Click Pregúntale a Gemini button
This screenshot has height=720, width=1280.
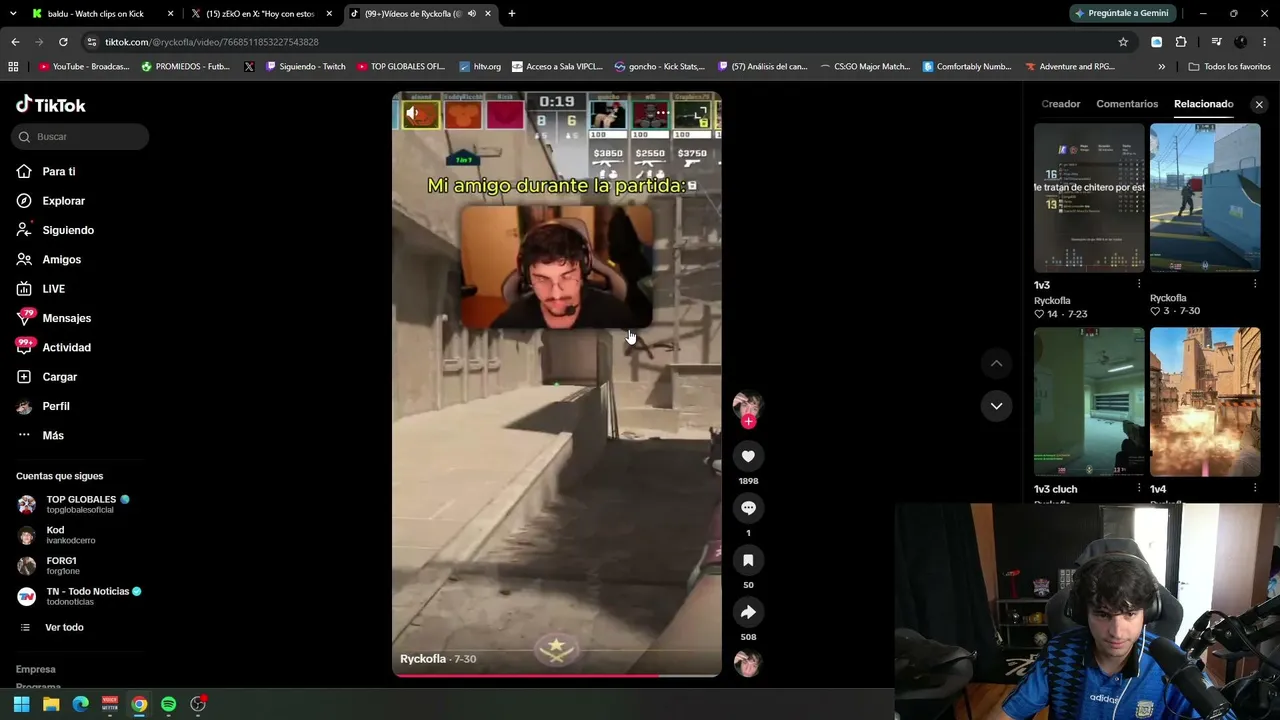pyautogui.click(x=1122, y=14)
